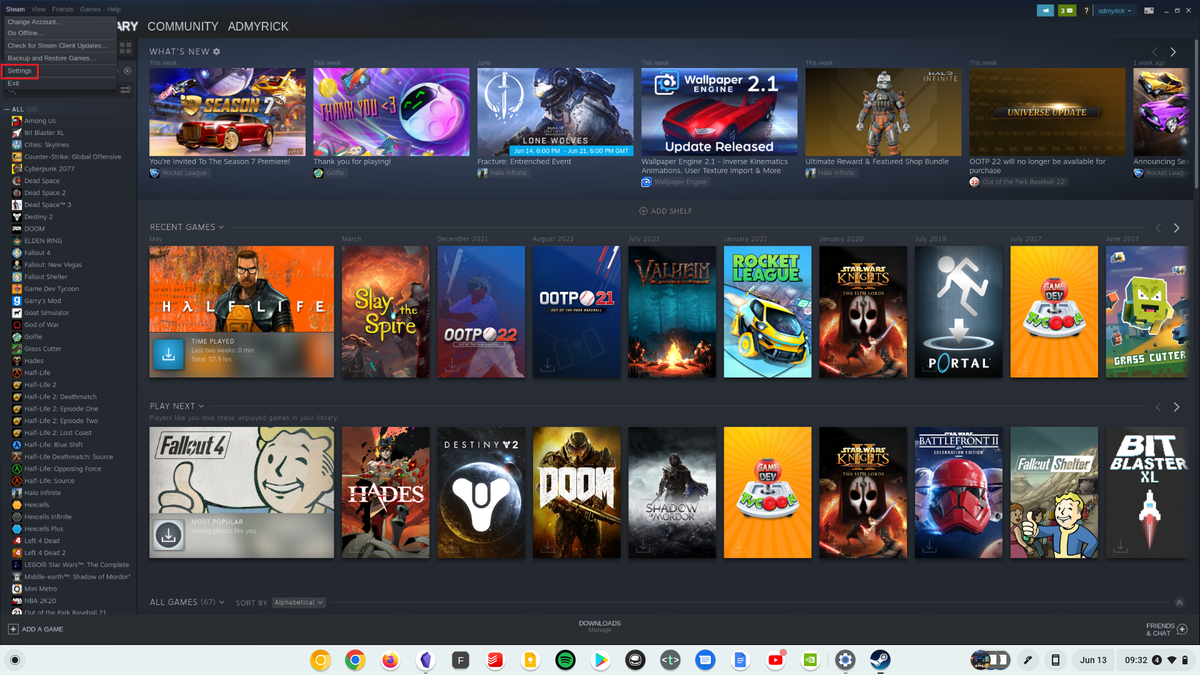Viewport: 1200px width, 675px height.
Task: Open the advanced filter sliders icon
Action: [x=126, y=89]
